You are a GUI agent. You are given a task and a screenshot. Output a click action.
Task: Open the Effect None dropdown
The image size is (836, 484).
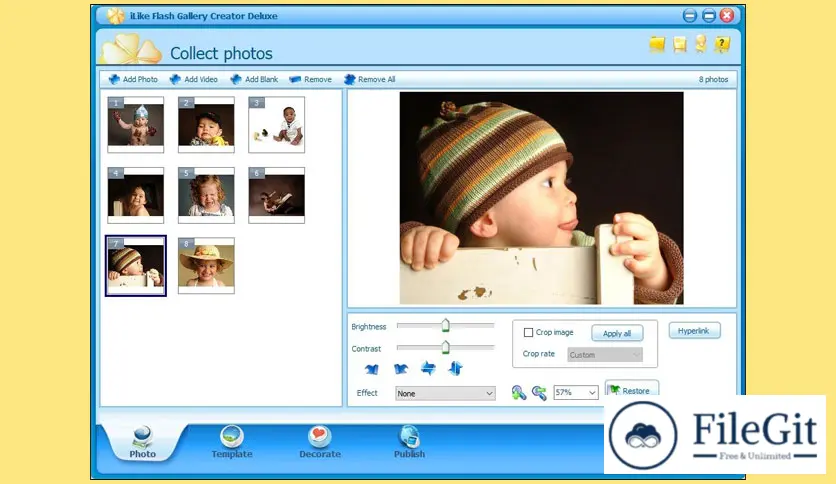click(445, 393)
